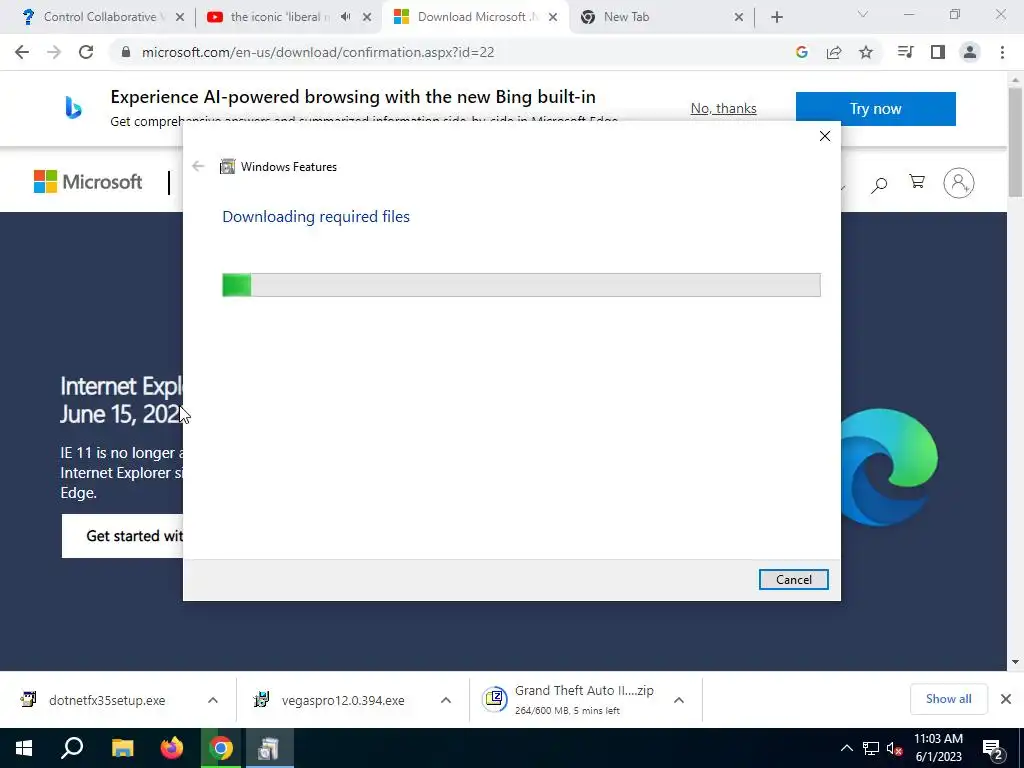Image resolution: width=1024 pixels, height=768 pixels.
Task: Click the page vertical scrollbar thumb
Action: pyautogui.click(x=1015, y=142)
